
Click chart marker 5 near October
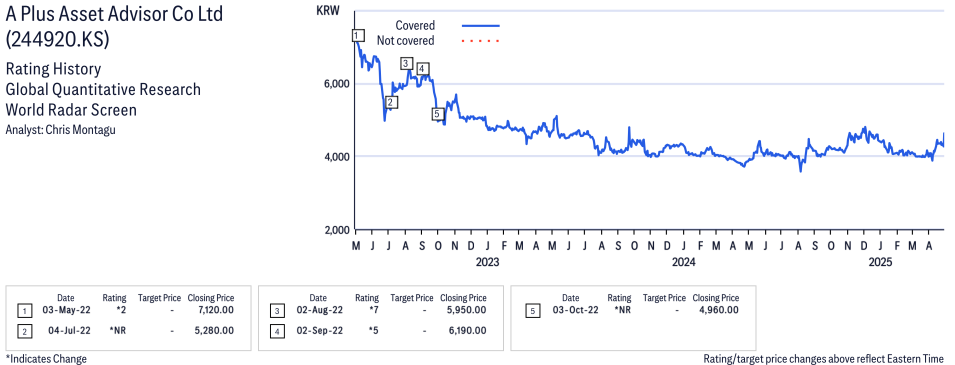point(437,113)
